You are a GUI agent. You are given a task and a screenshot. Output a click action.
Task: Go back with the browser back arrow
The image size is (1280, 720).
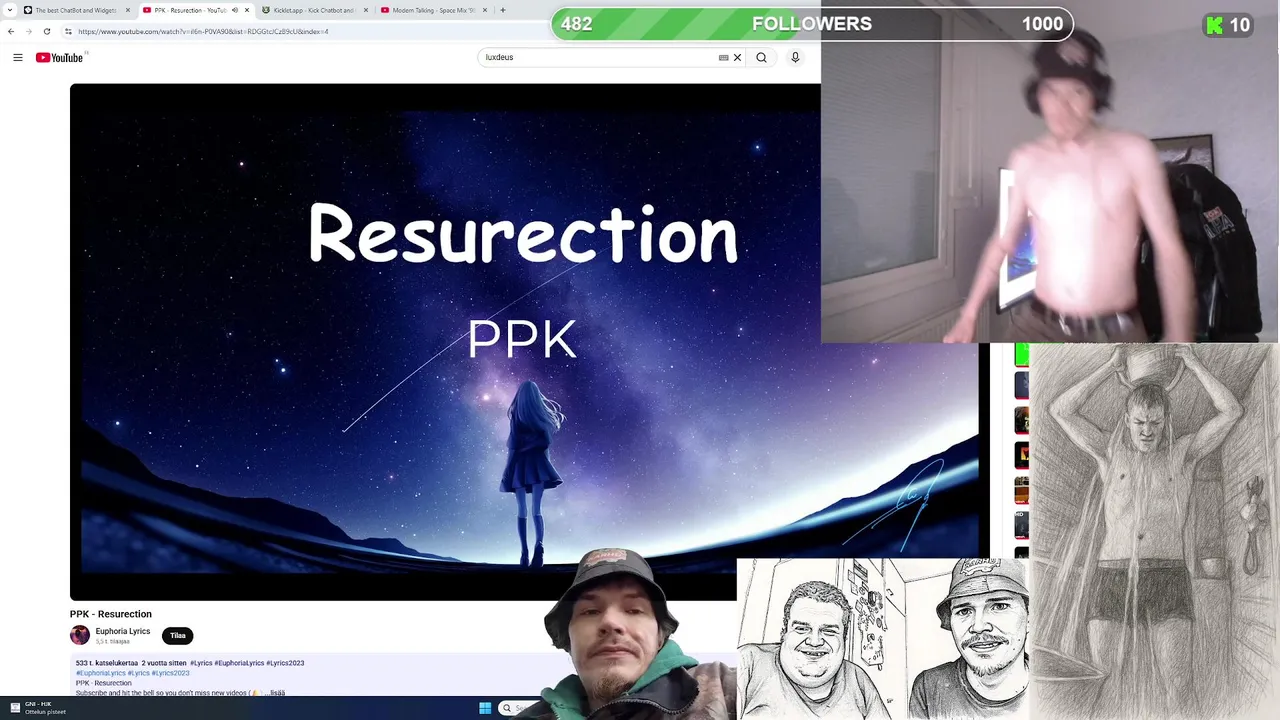tap(11, 31)
